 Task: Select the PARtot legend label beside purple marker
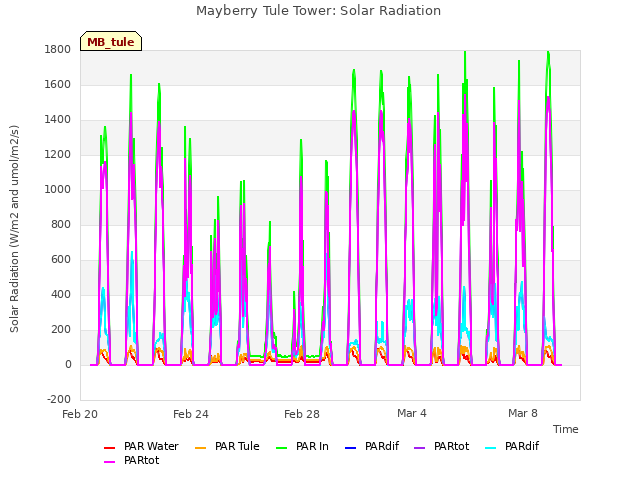point(451,447)
